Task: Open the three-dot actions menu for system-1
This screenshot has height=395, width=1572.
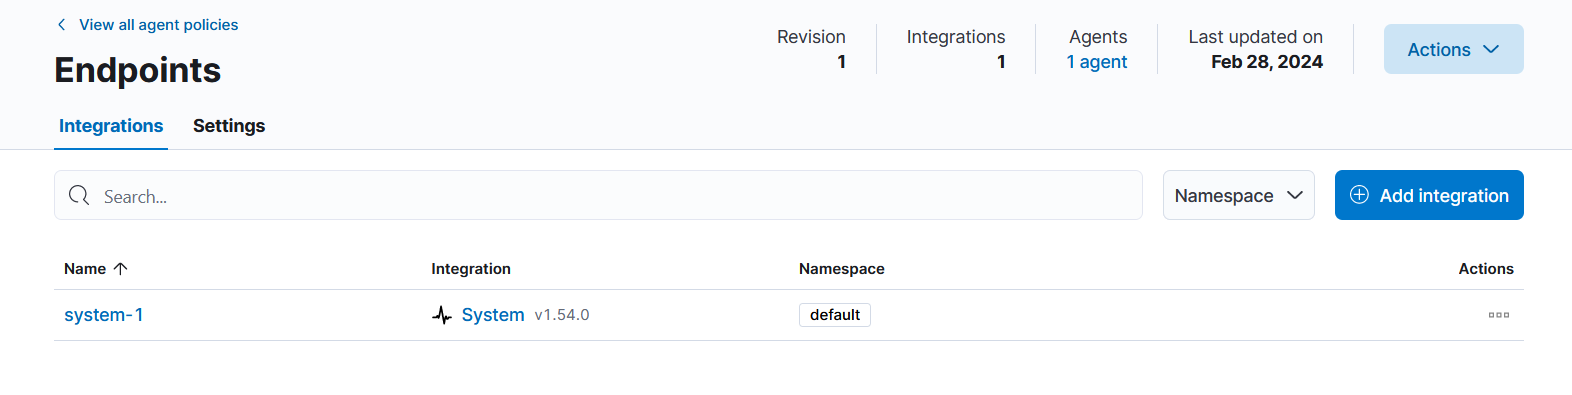Action: [x=1498, y=315]
